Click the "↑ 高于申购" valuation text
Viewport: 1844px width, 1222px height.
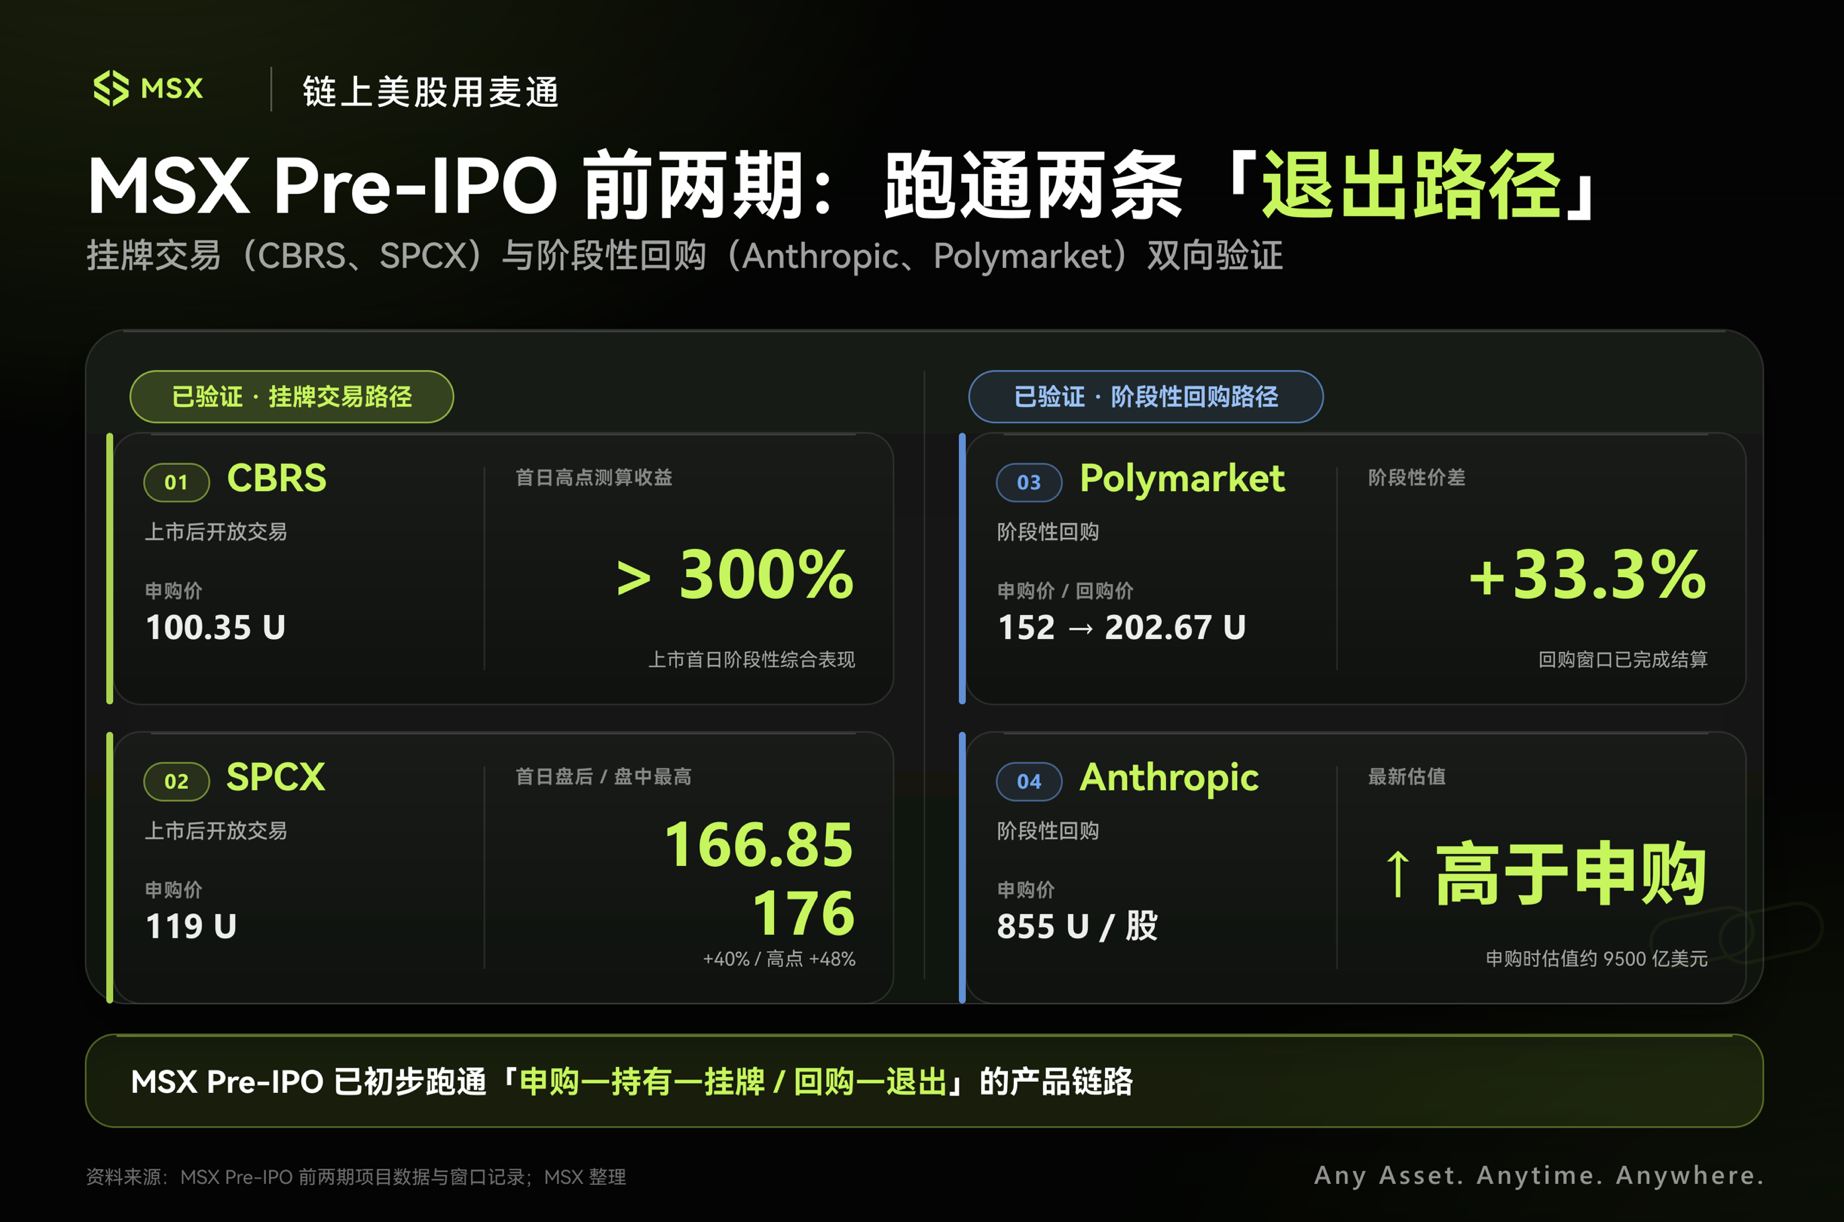[1546, 874]
